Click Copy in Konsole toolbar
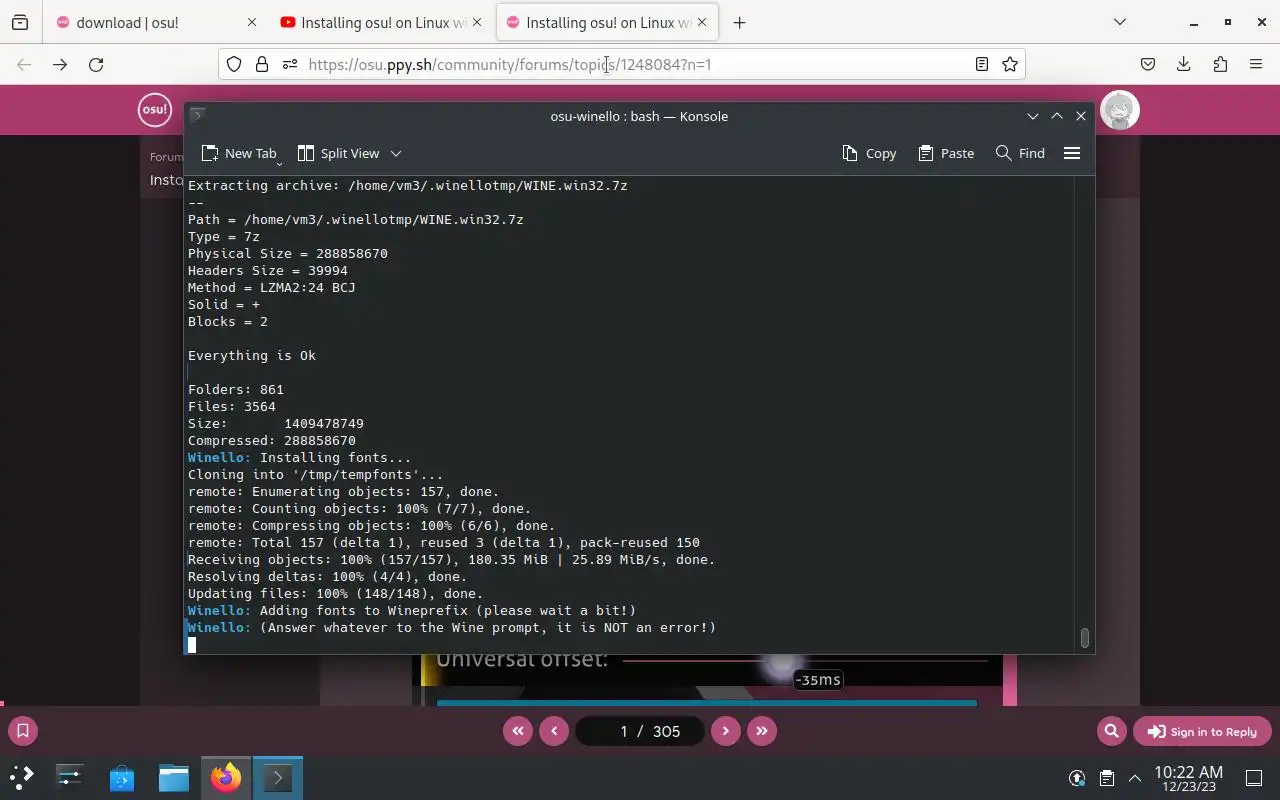 (869, 153)
